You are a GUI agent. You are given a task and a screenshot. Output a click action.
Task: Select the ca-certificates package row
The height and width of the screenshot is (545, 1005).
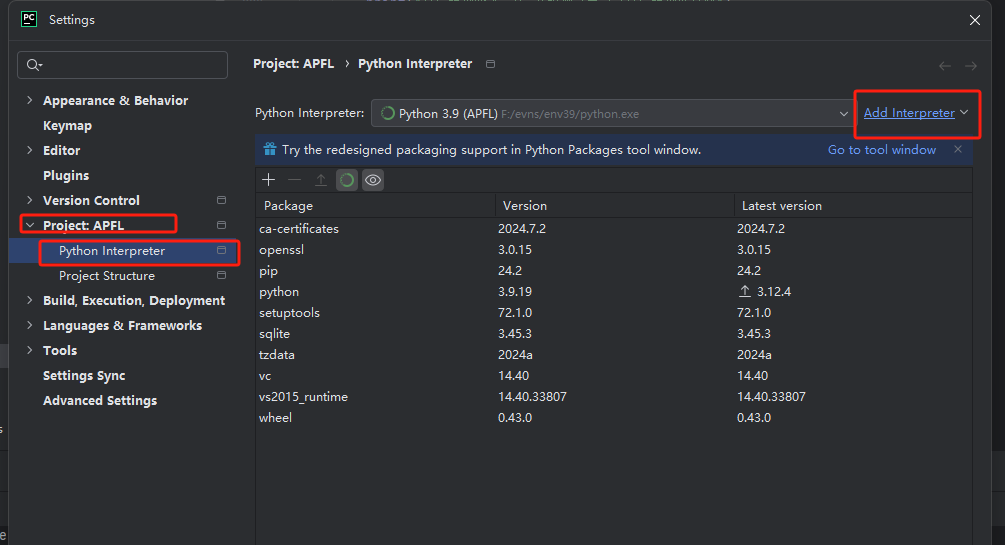[x=614, y=229]
